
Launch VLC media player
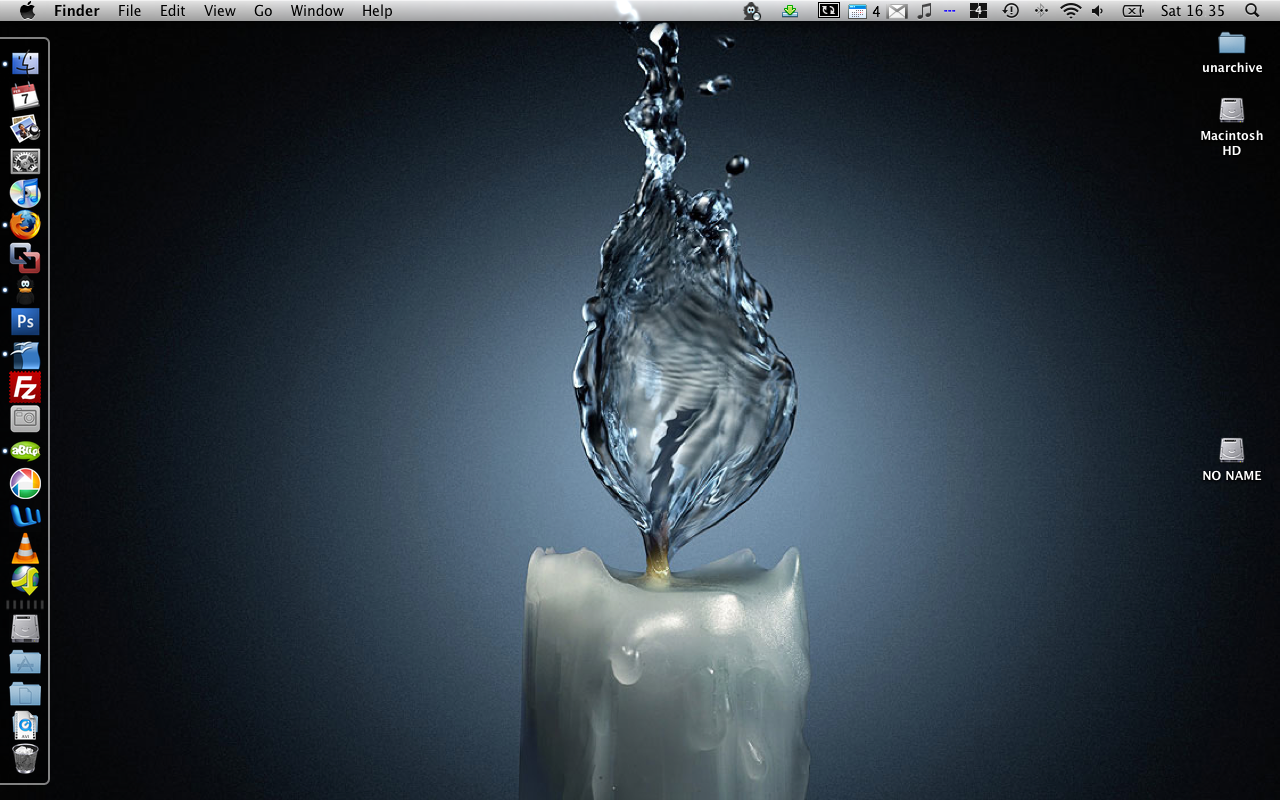pos(25,548)
